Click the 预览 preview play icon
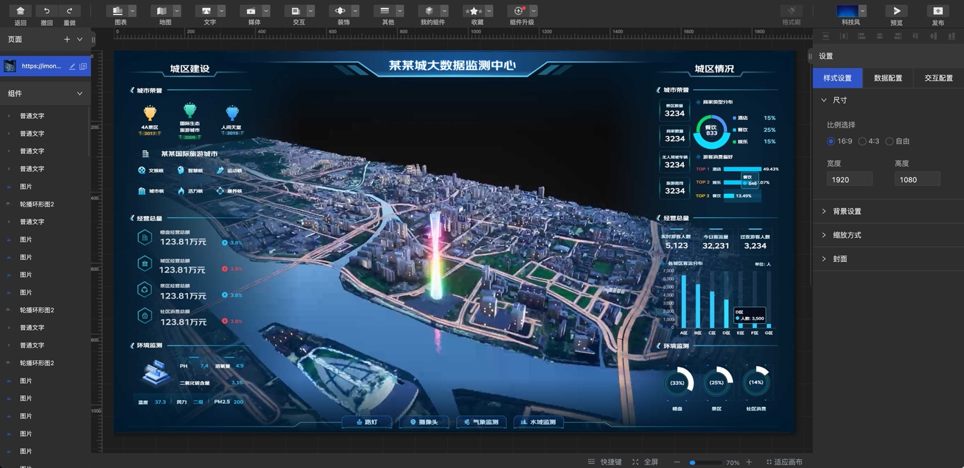 (896, 11)
